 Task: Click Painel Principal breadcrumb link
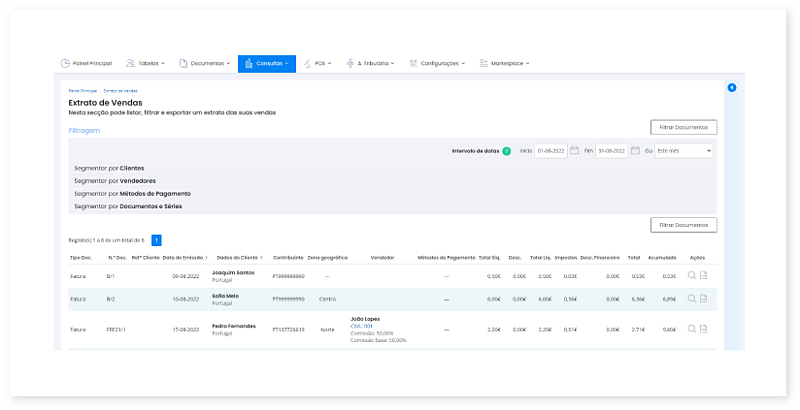[81, 91]
